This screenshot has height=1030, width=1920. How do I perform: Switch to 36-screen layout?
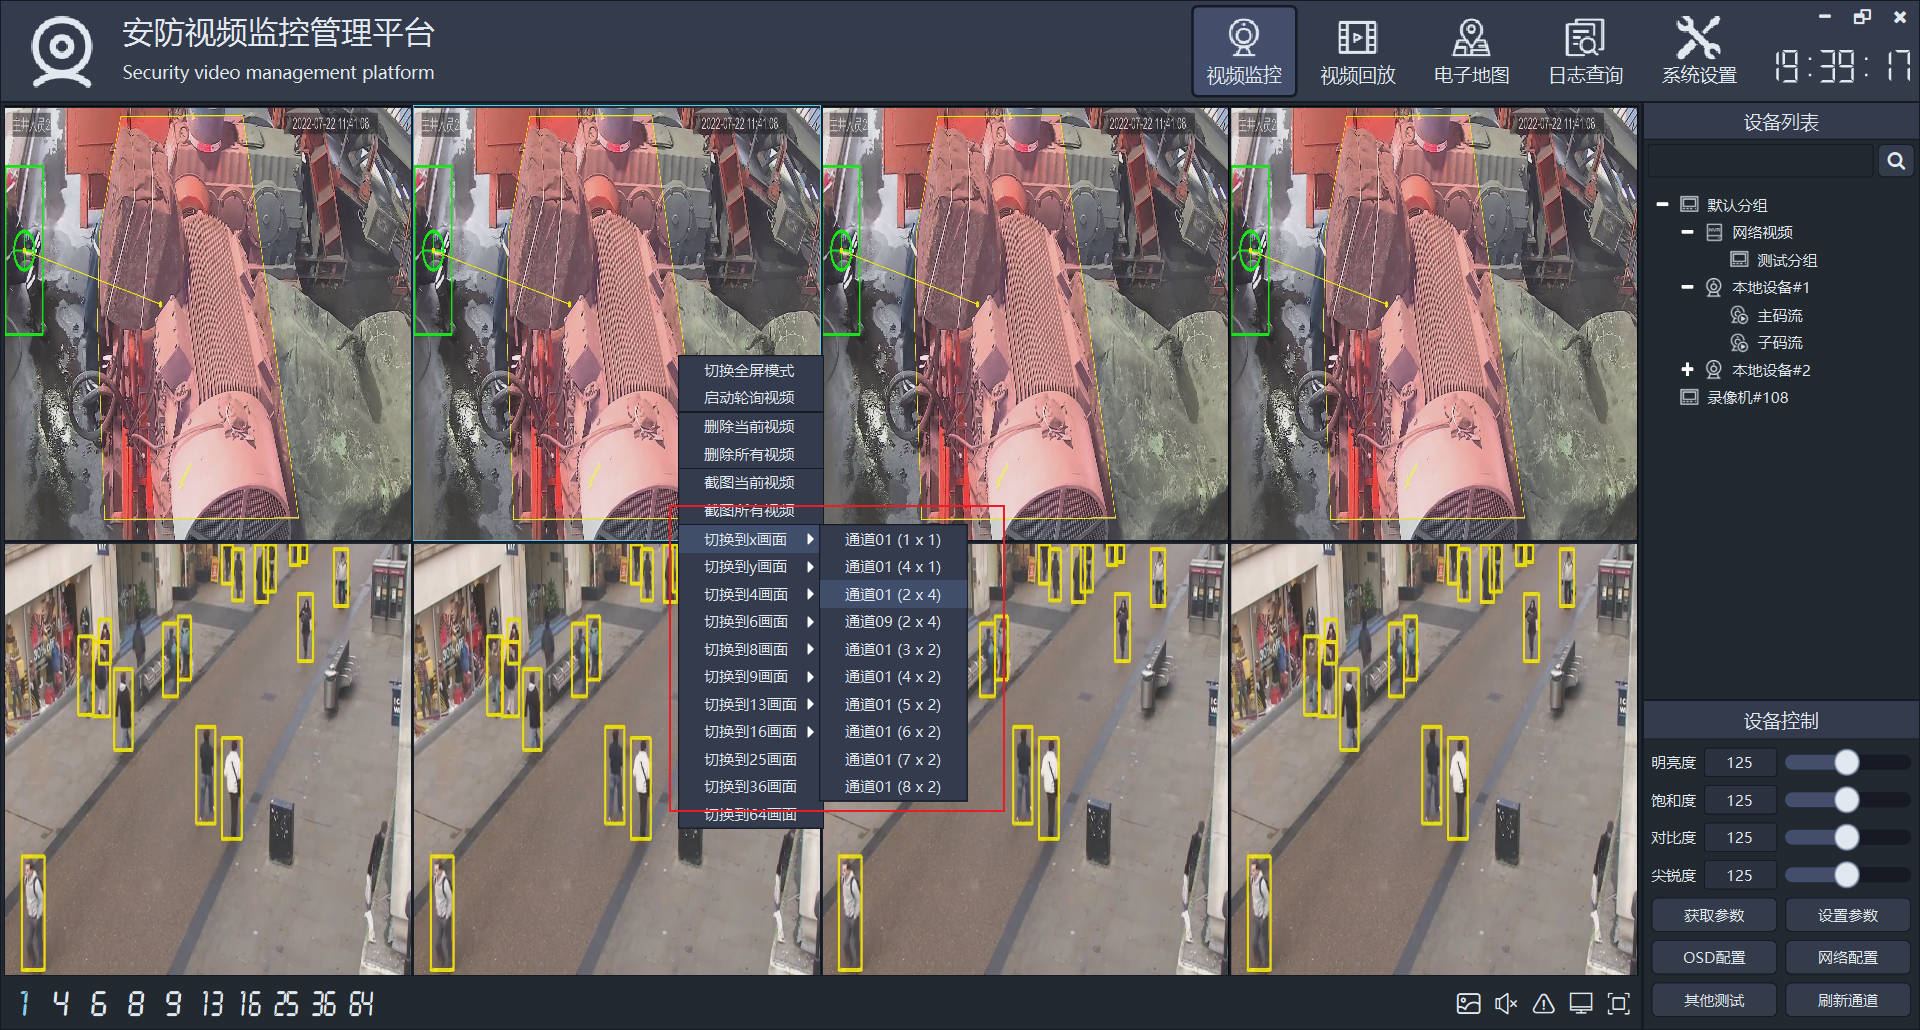tap(323, 1003)
